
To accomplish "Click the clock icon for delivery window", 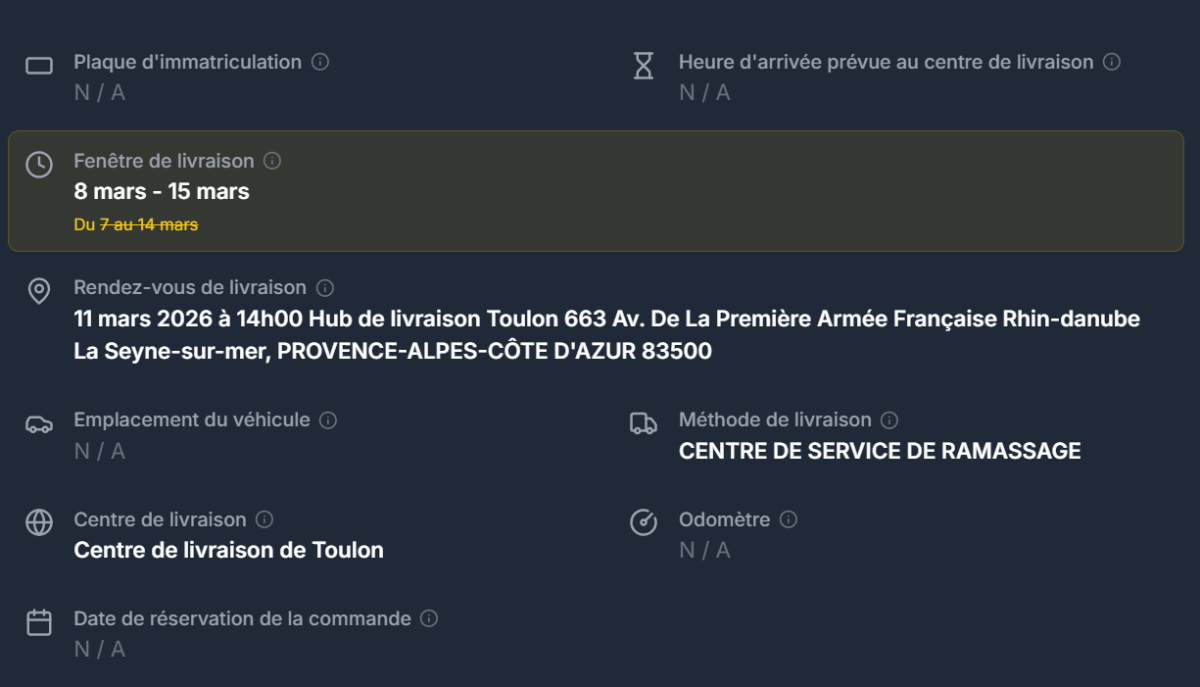I will pos(39,165).
